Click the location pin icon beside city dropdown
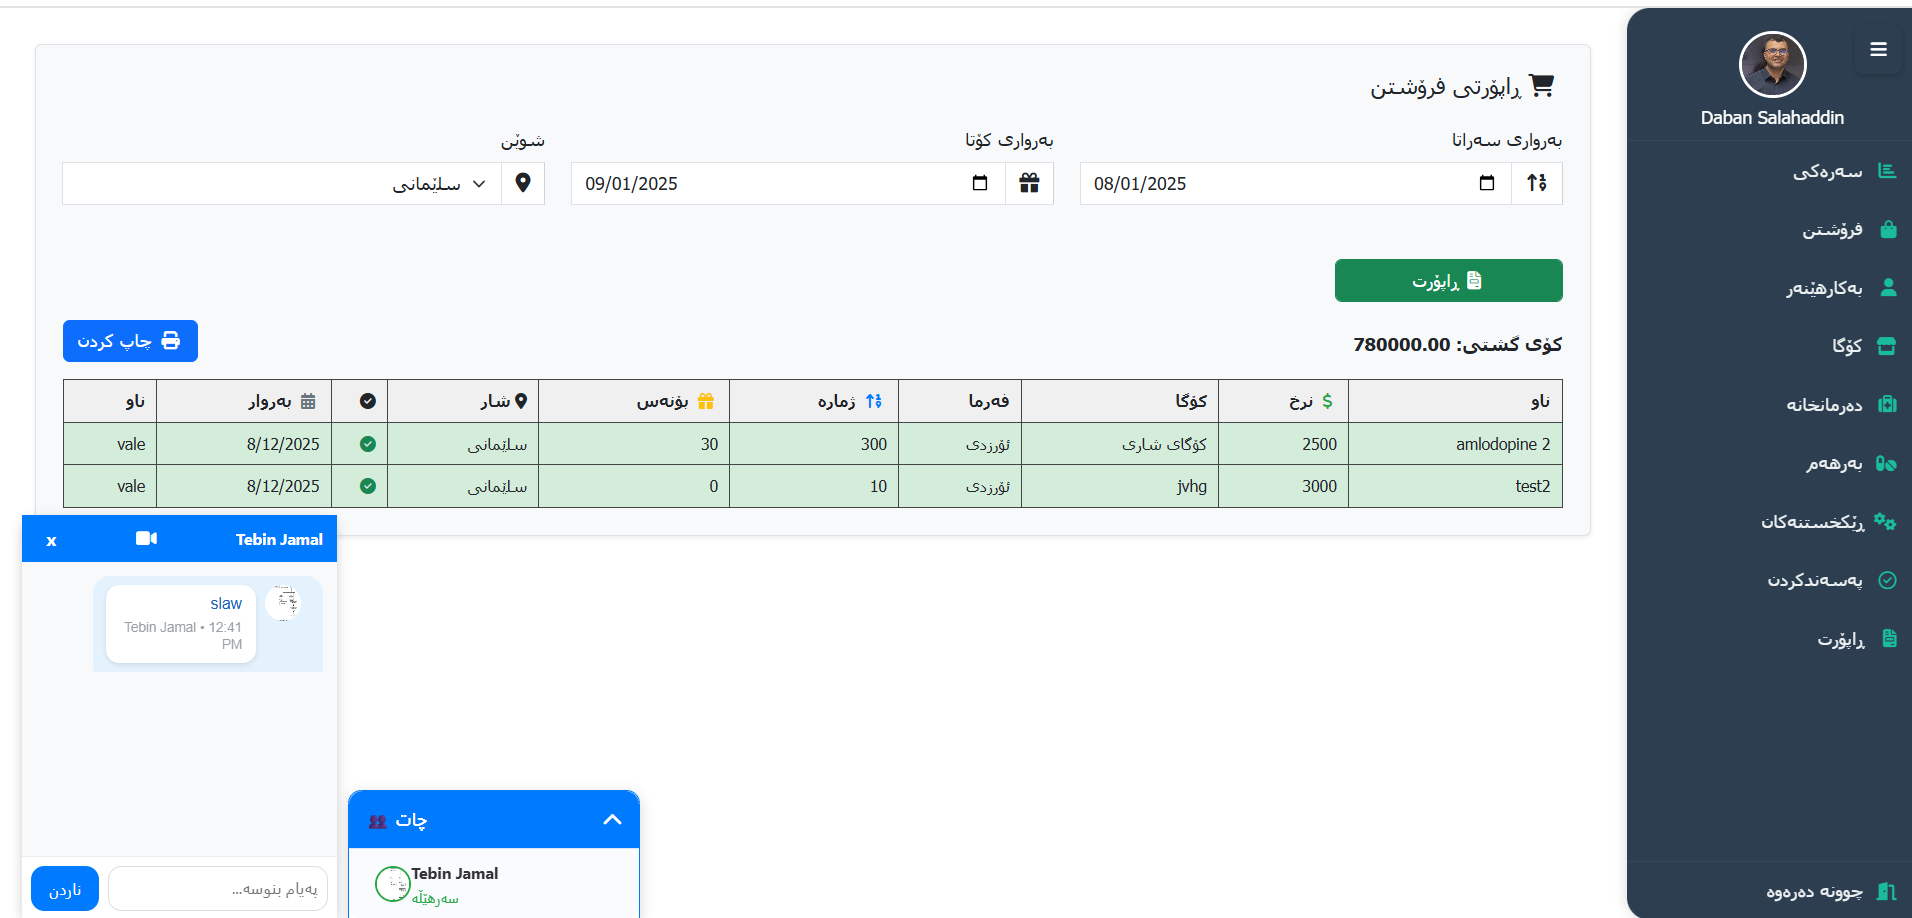 pos(523,183)
